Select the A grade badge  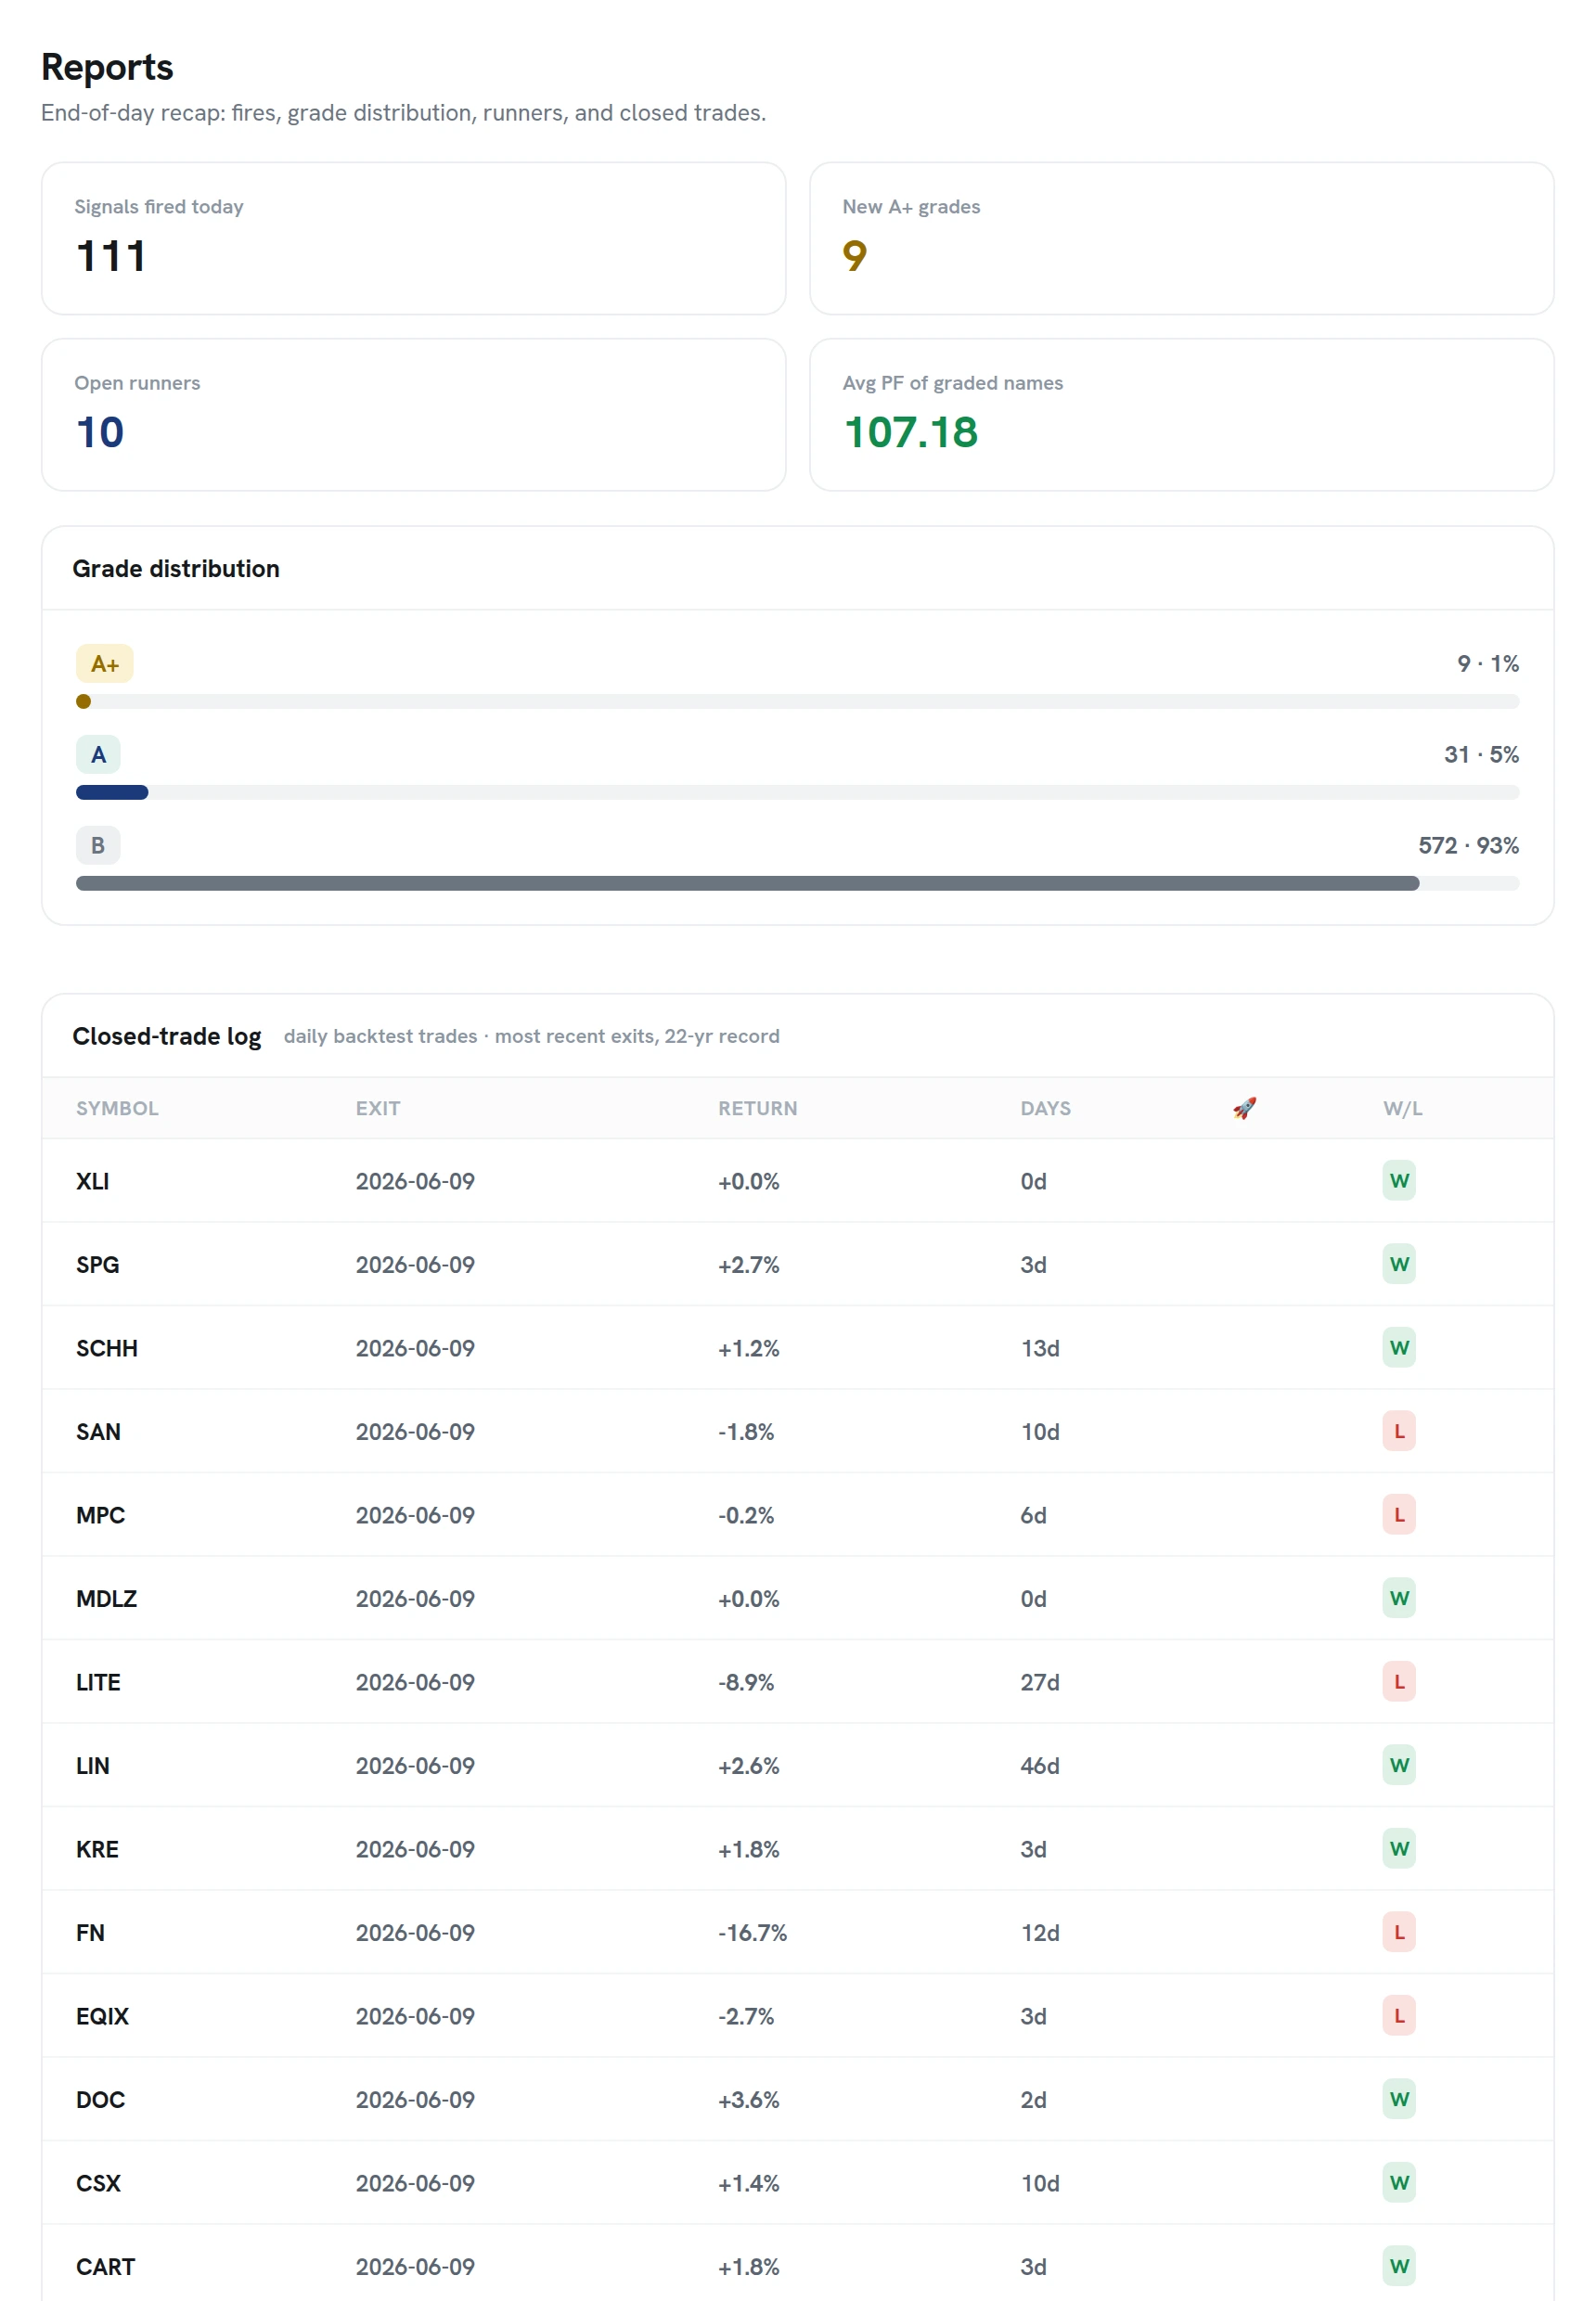[x=98, y=754]
